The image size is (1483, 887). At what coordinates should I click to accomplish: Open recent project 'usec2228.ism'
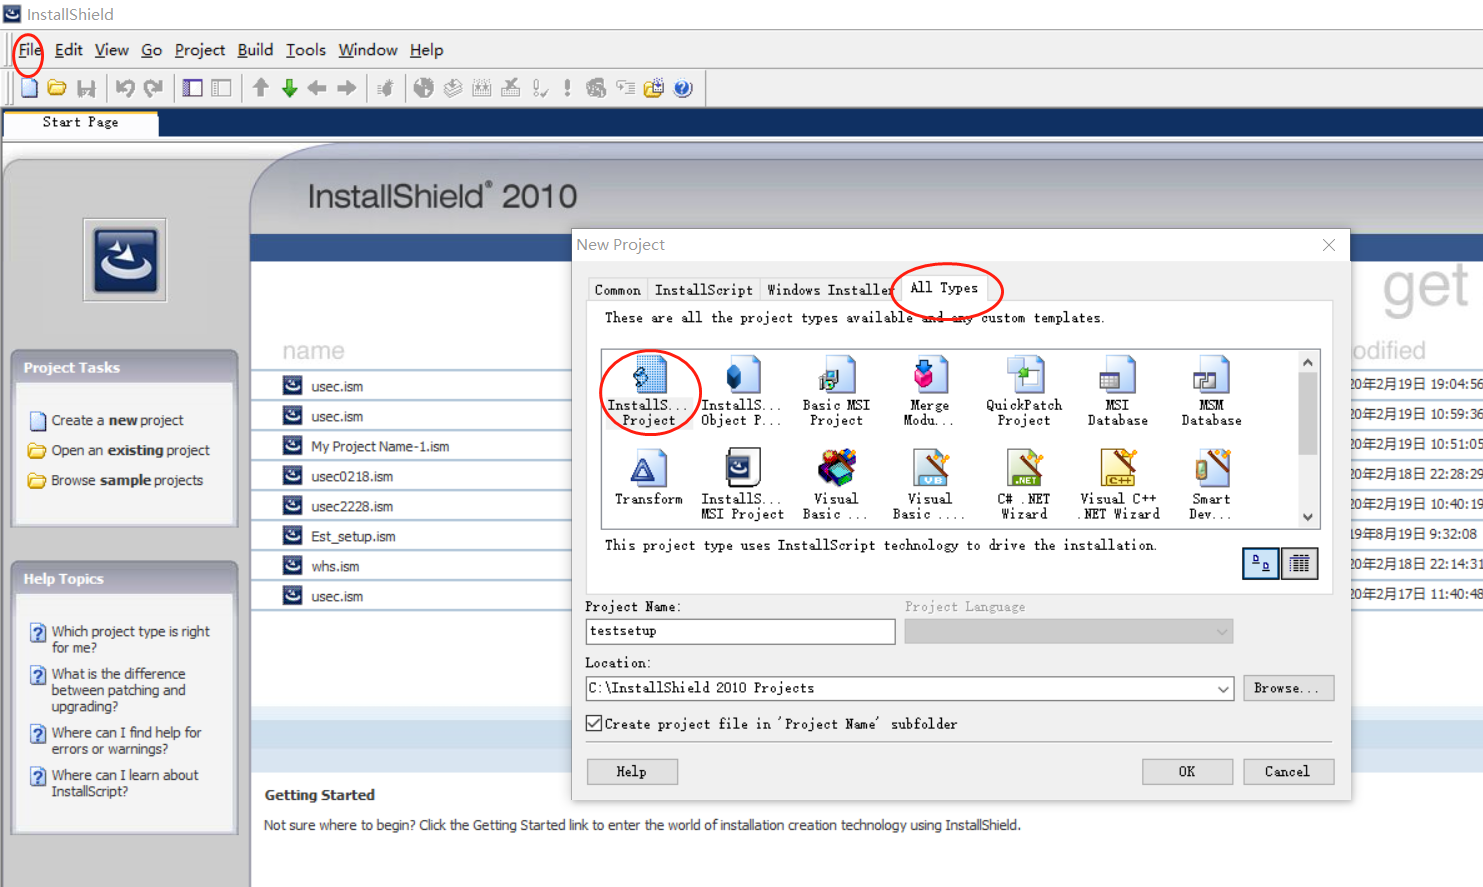(x=351, y=506)
